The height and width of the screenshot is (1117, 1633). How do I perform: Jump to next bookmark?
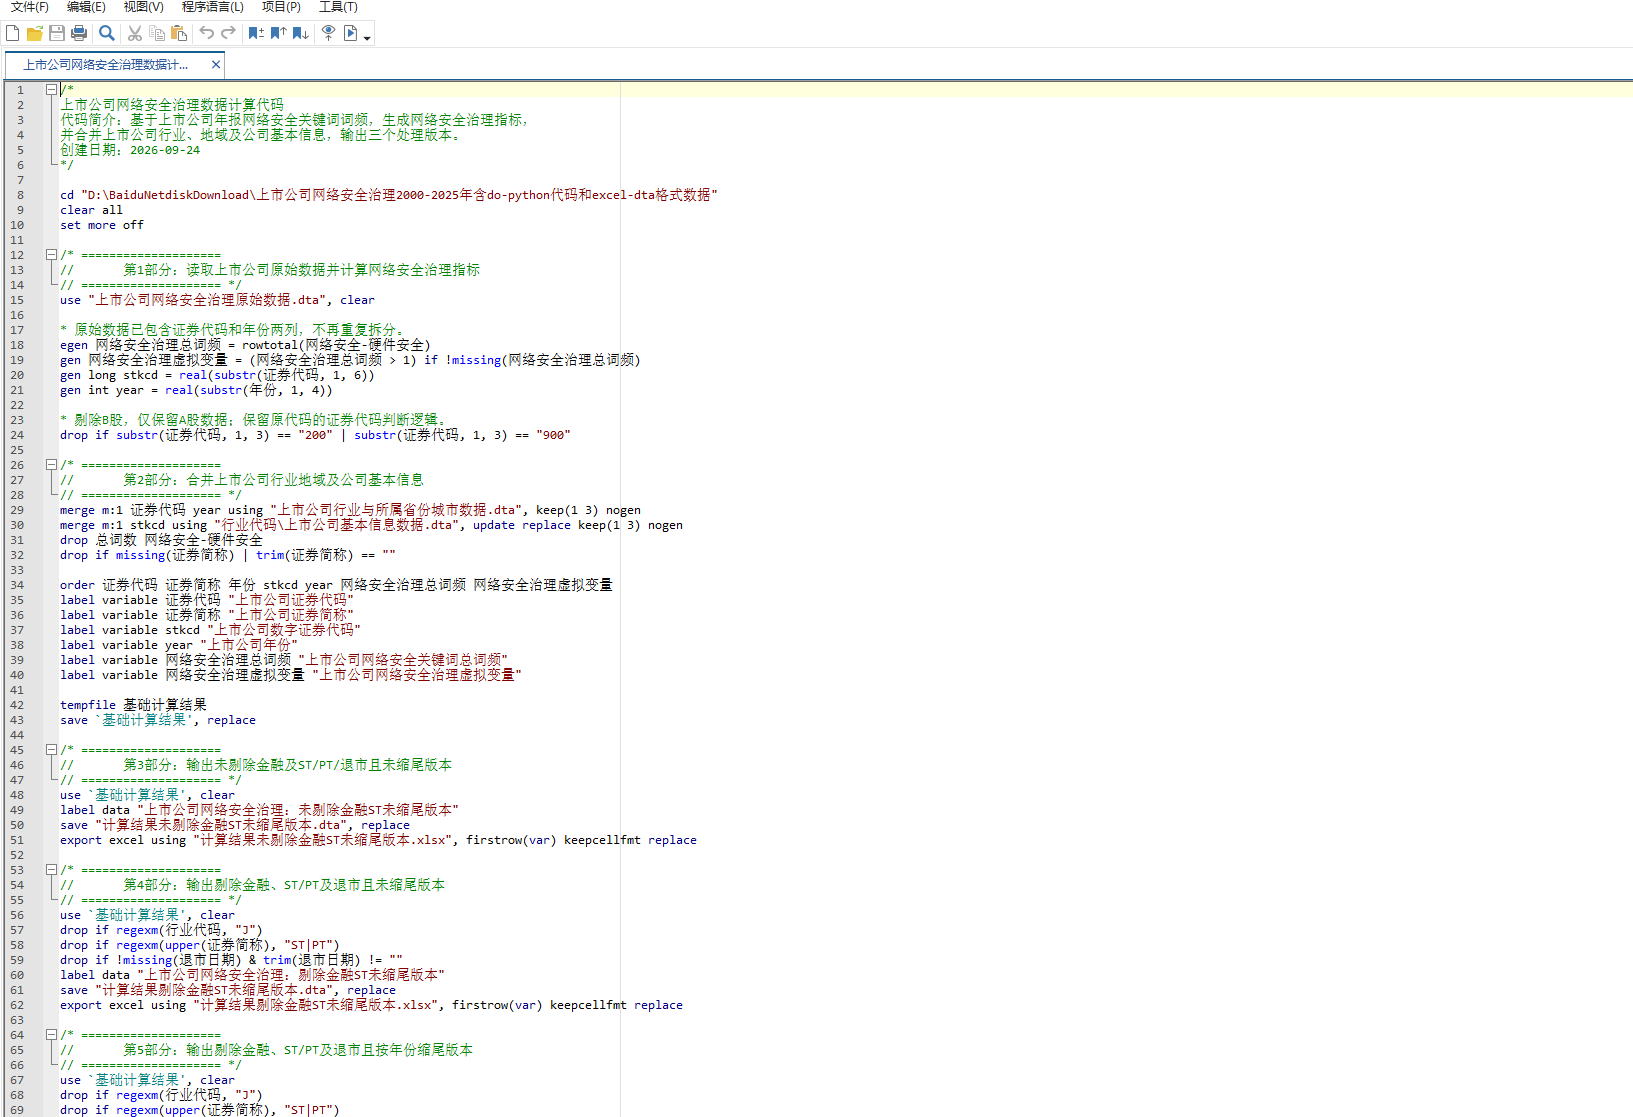pos(300,33)
